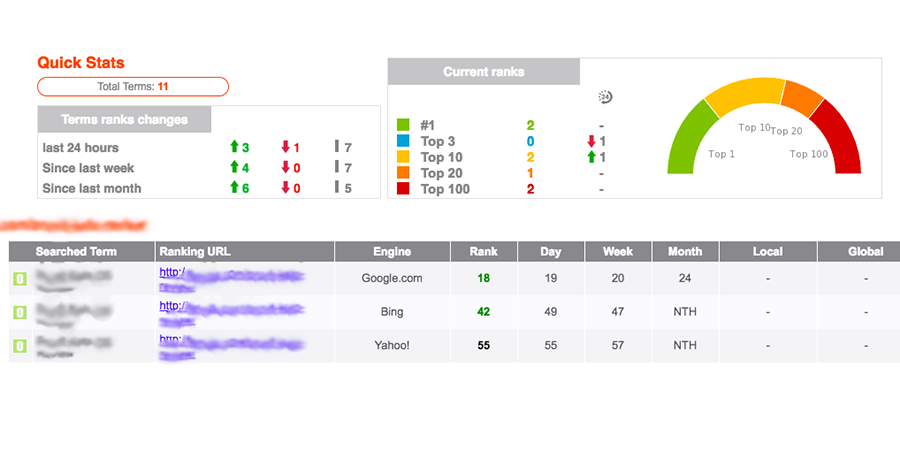Click the Searched Term column header
The width and height of the screenshot is (900, 450).
click(76, 252)
